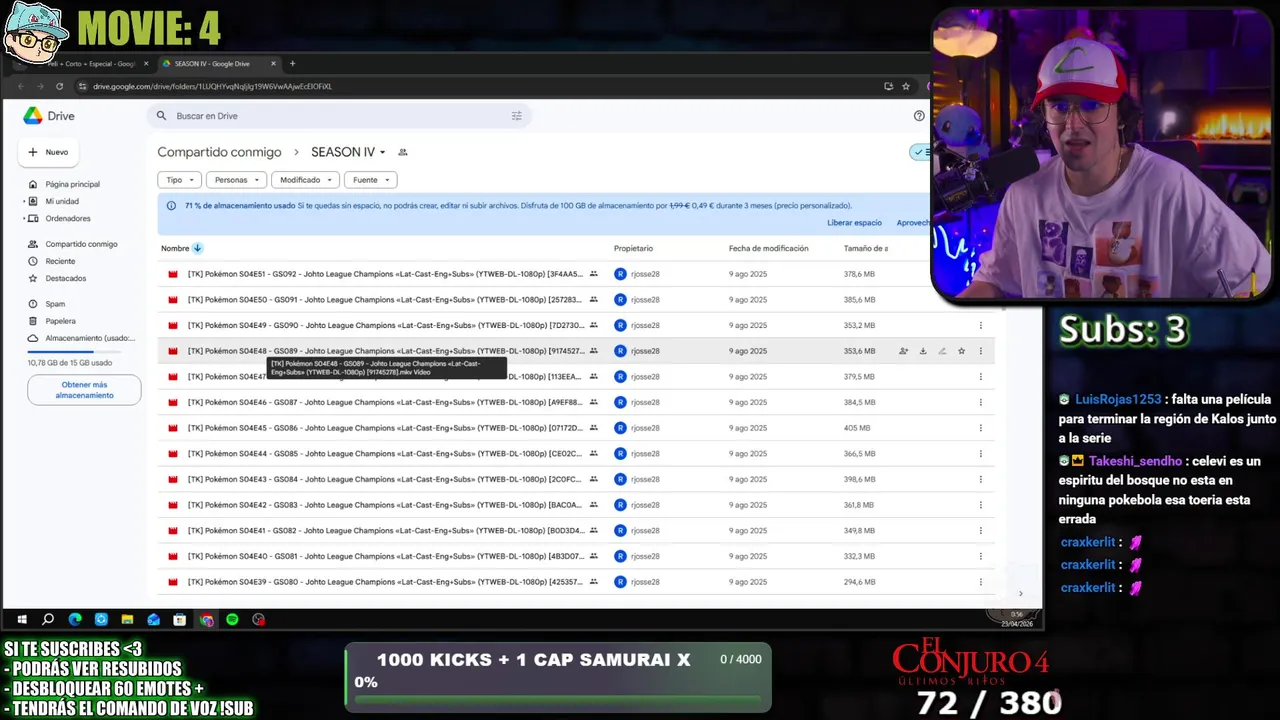The image size is (1280, 720).
Task: Open more actions for S04E47 row
Action: pyautogui.click(x=980, y=377)
